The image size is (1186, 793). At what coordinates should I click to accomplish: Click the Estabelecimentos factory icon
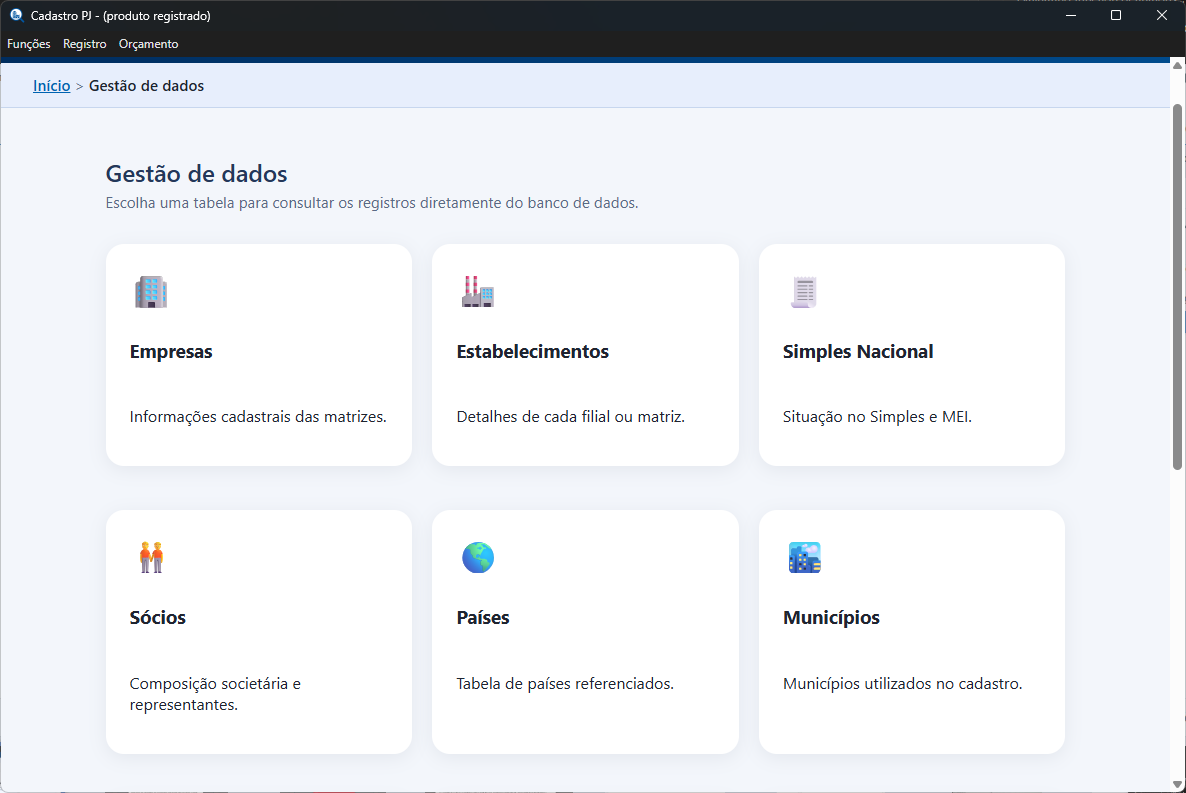tap(477, 292)
